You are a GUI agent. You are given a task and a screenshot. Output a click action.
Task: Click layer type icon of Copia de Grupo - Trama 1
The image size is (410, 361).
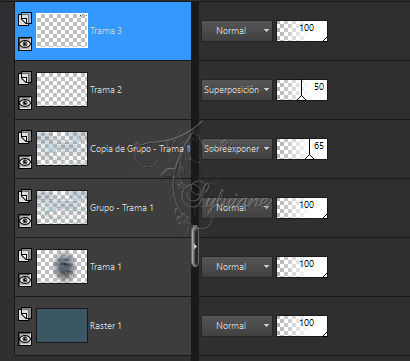(25, 138)
